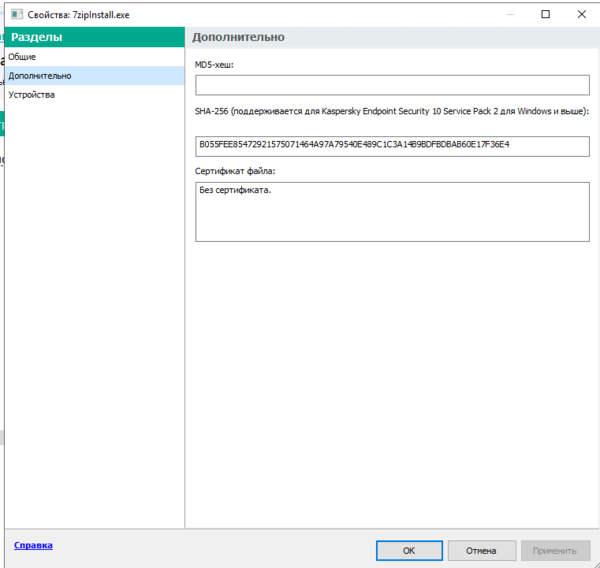Click the SHA-256 description label

point(392,111)
